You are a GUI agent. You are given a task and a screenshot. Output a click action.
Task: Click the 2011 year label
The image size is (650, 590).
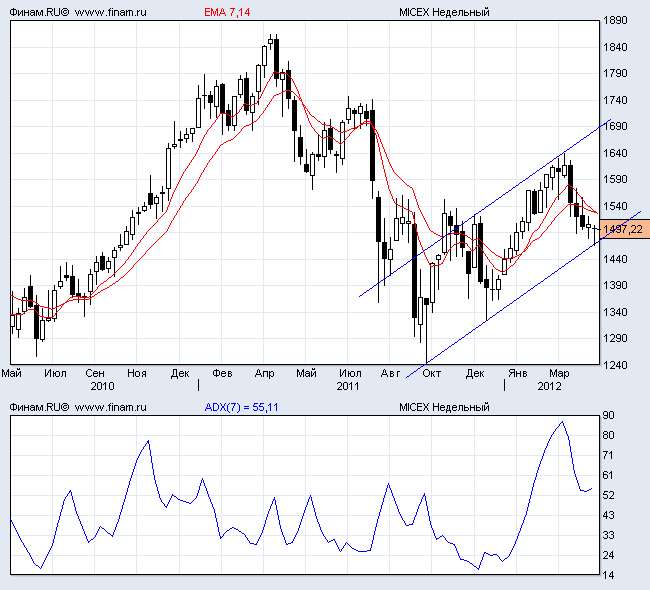[347, 386]
